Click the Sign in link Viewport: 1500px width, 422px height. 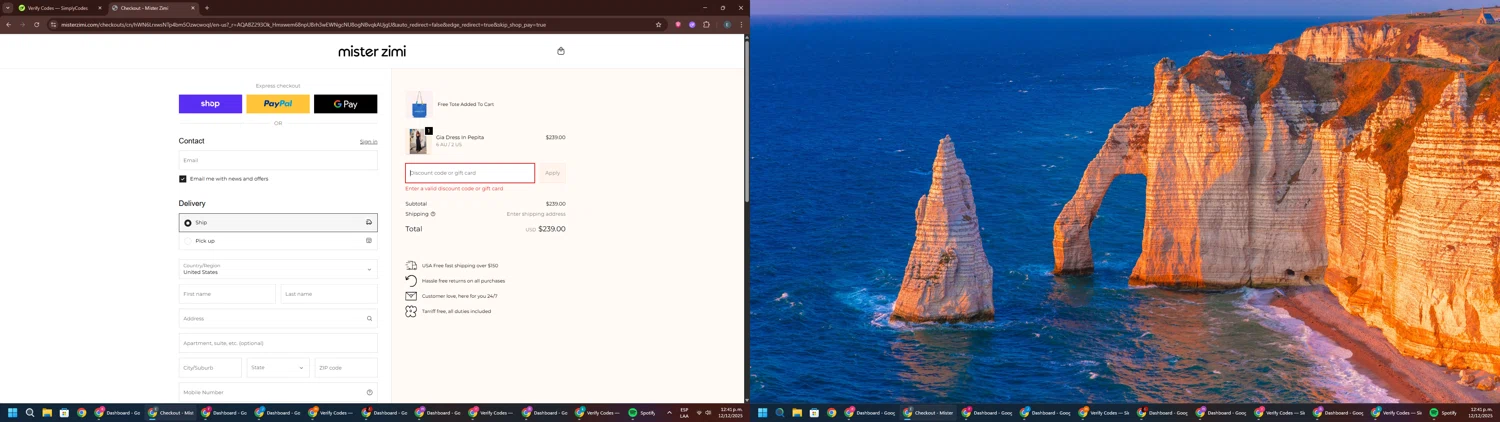(x=369, y=142)
